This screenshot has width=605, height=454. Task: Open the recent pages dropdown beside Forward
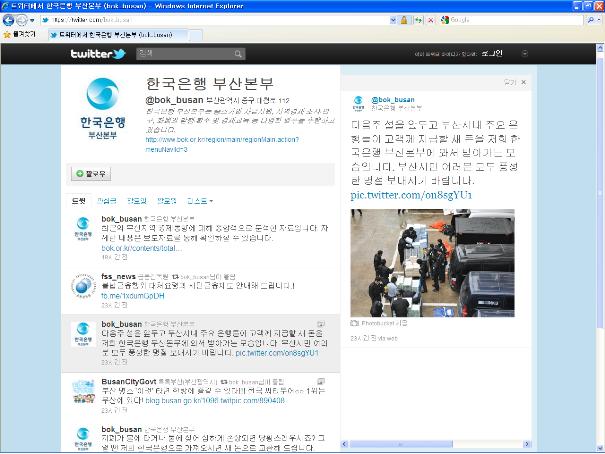(32, 20)
